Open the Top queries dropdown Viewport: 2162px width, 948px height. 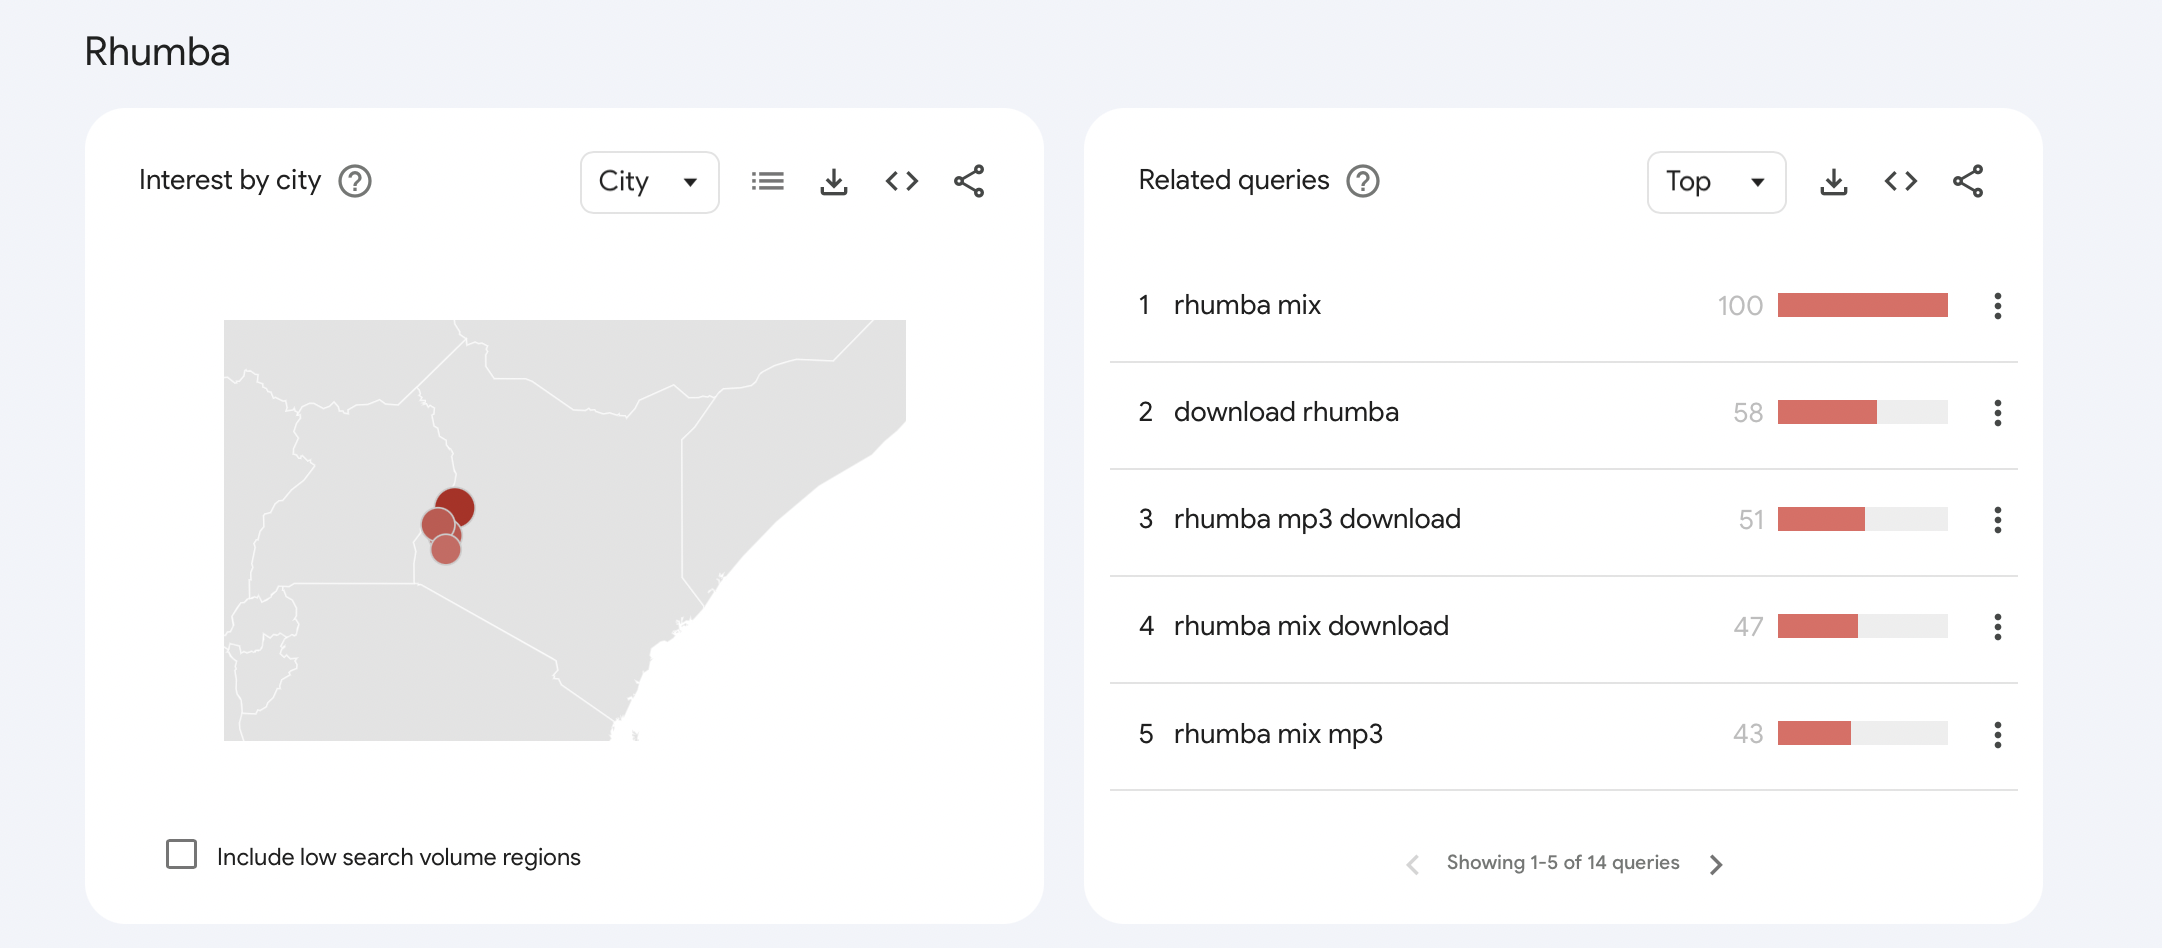point(1716,182)
